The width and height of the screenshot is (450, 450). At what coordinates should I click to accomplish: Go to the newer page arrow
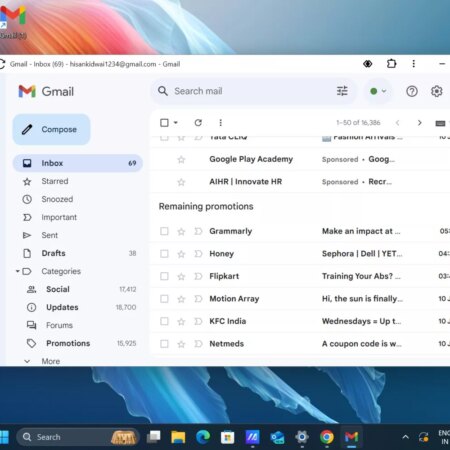(397, 123)
